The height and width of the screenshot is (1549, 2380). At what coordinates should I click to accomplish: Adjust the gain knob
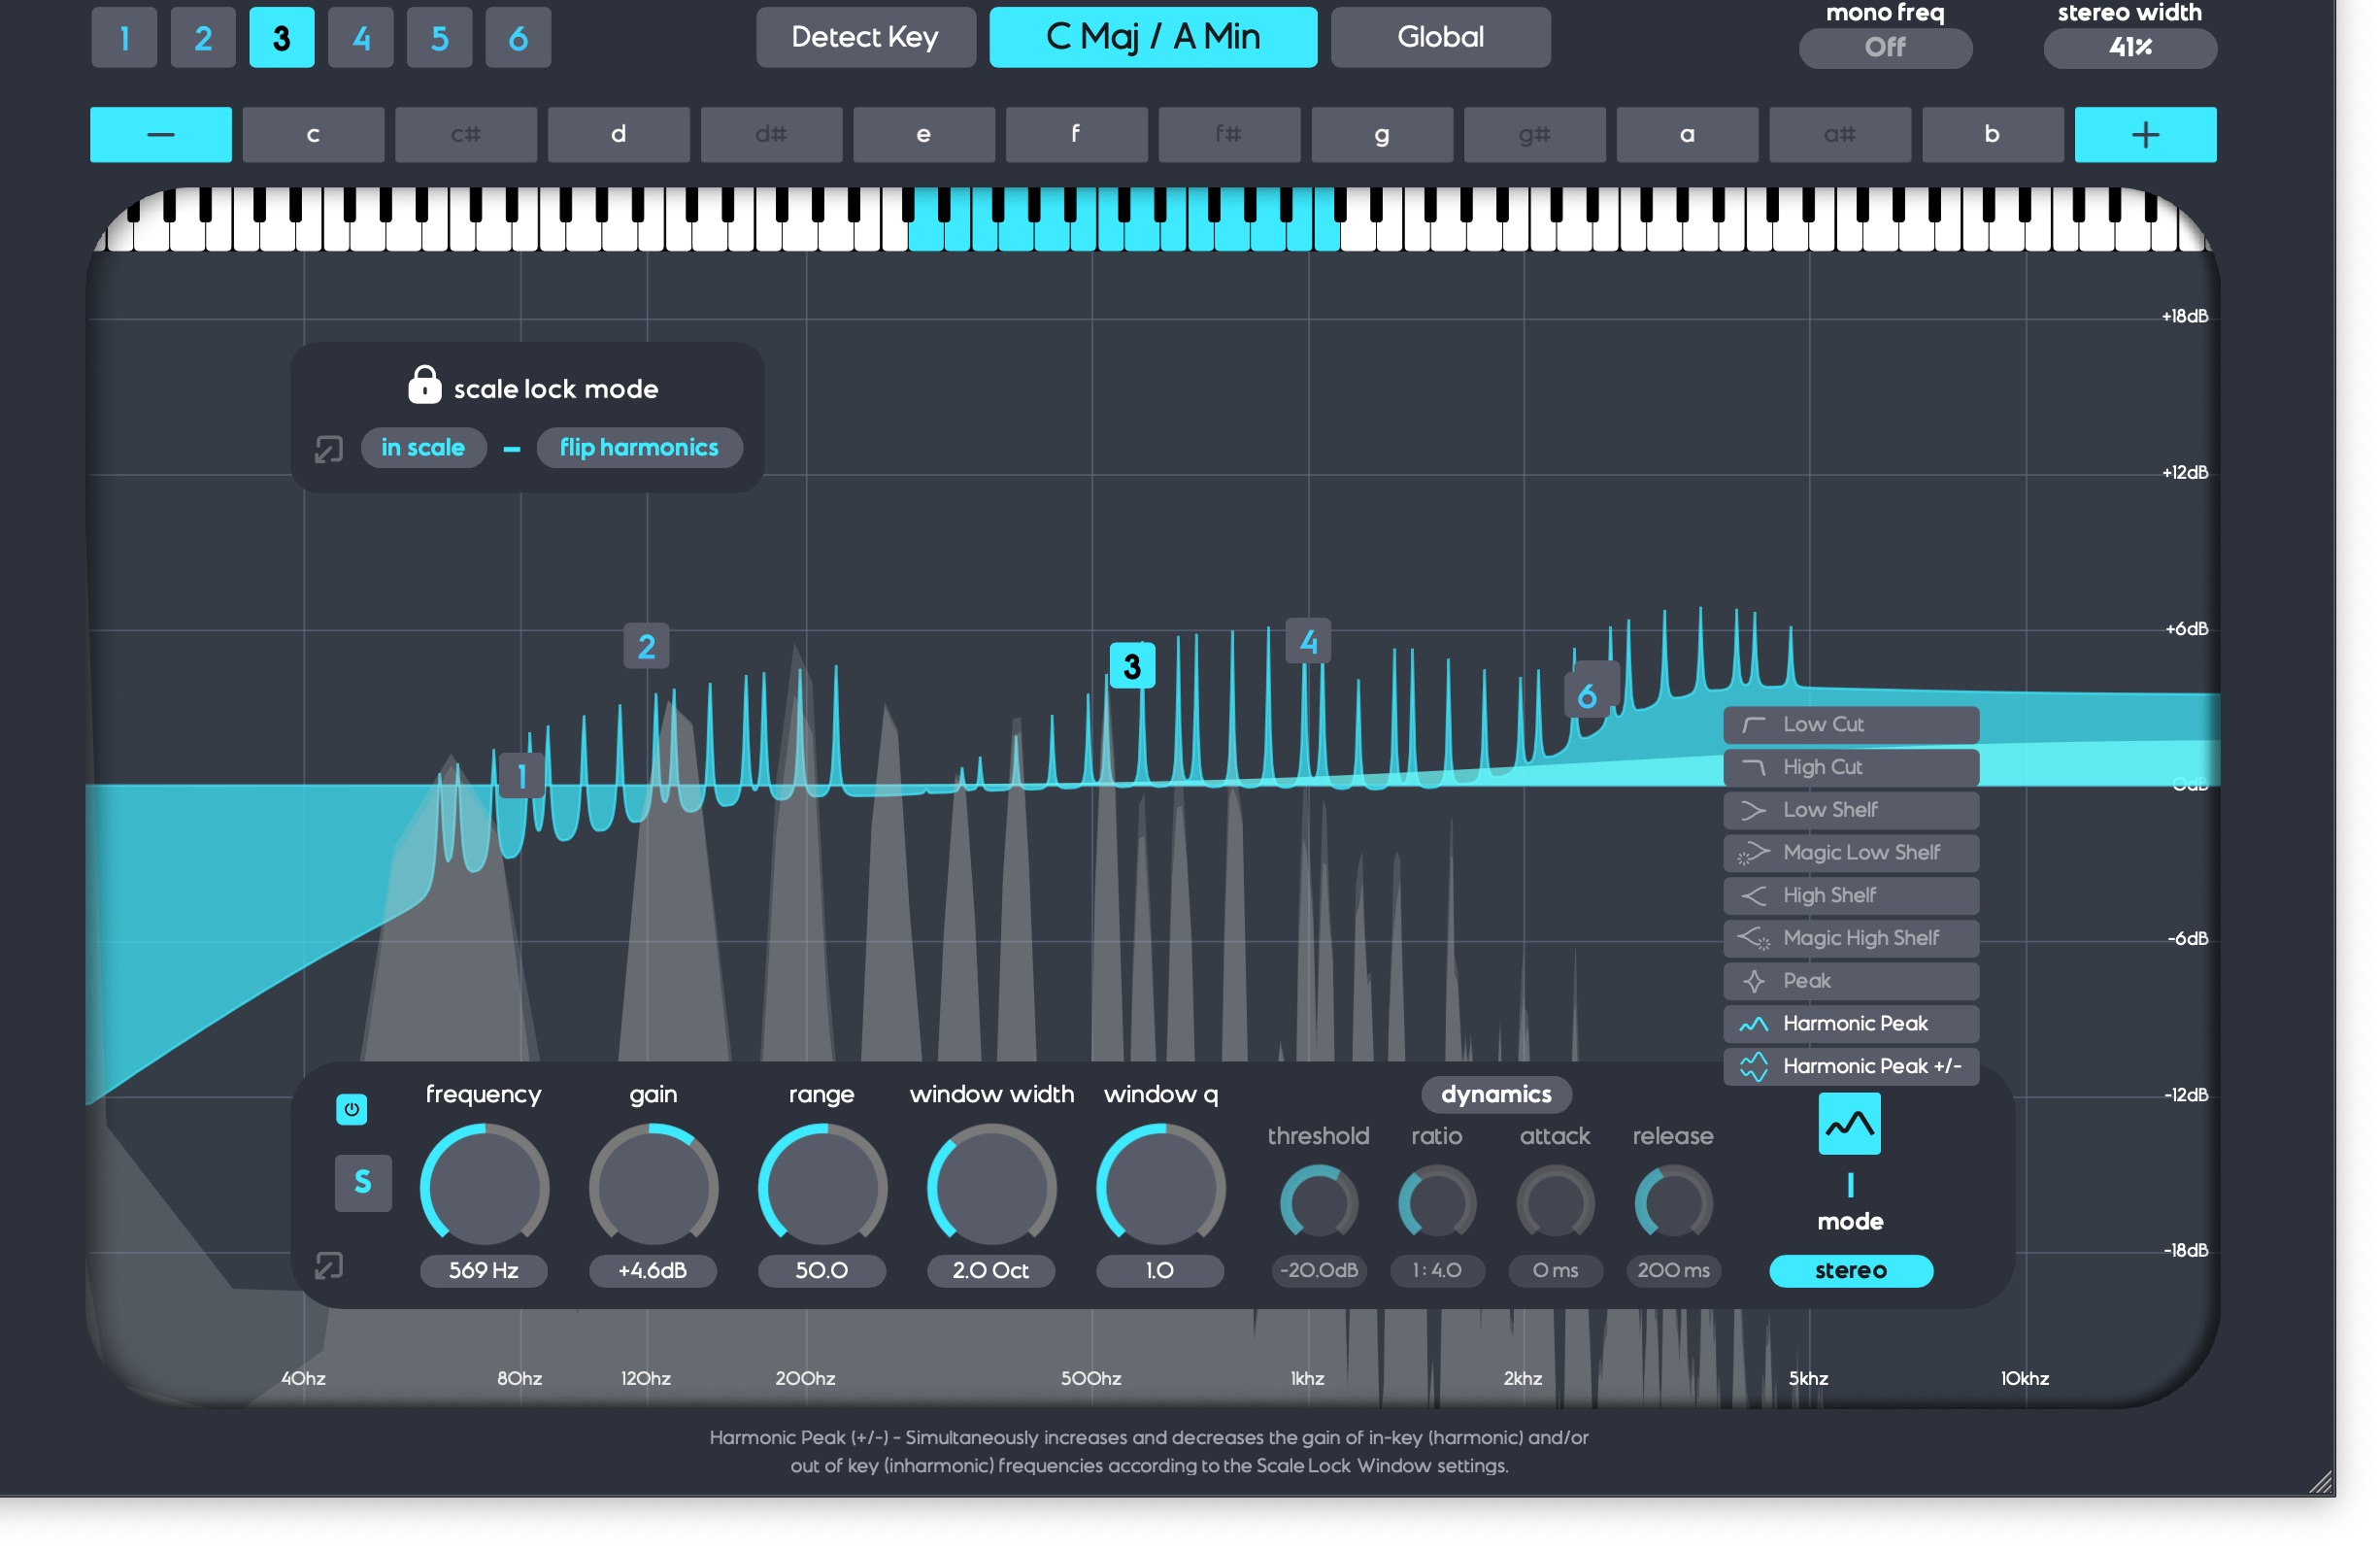point(653,1189)
